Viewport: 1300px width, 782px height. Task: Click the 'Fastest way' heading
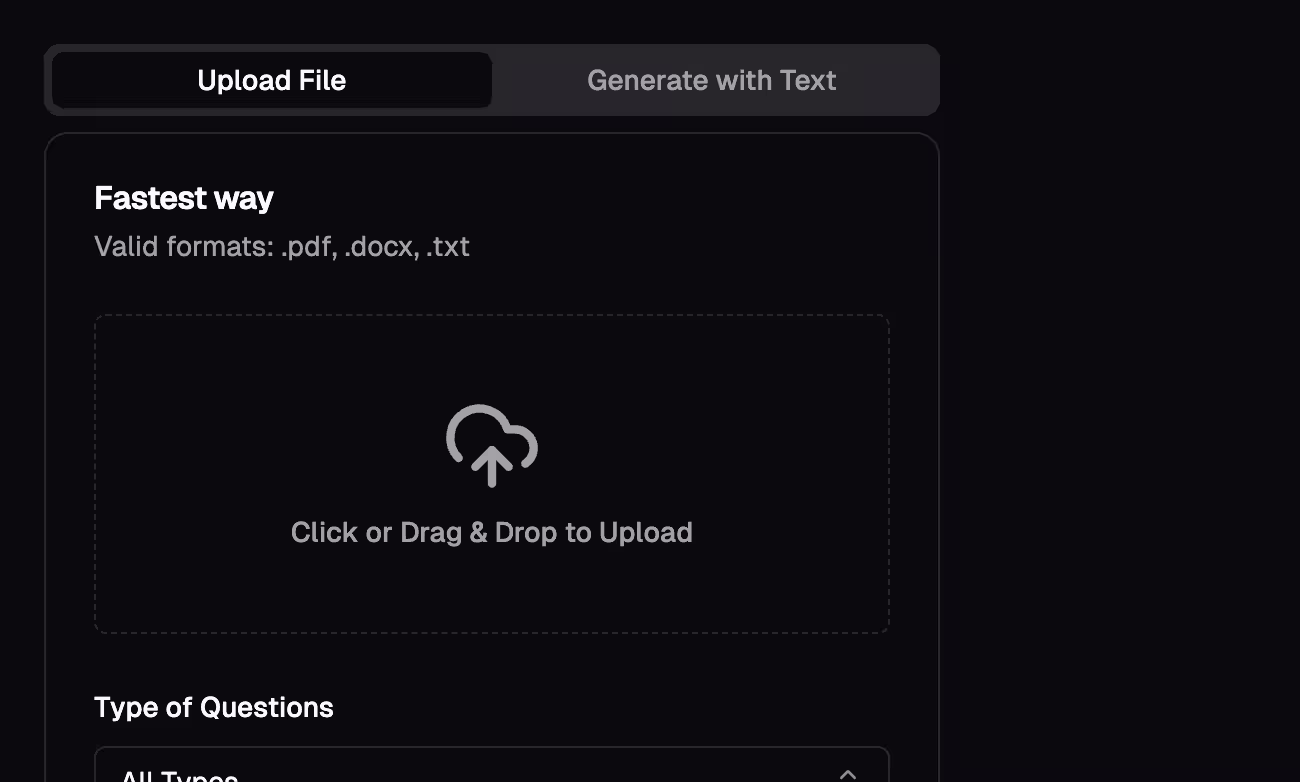(x=184, y=198)
